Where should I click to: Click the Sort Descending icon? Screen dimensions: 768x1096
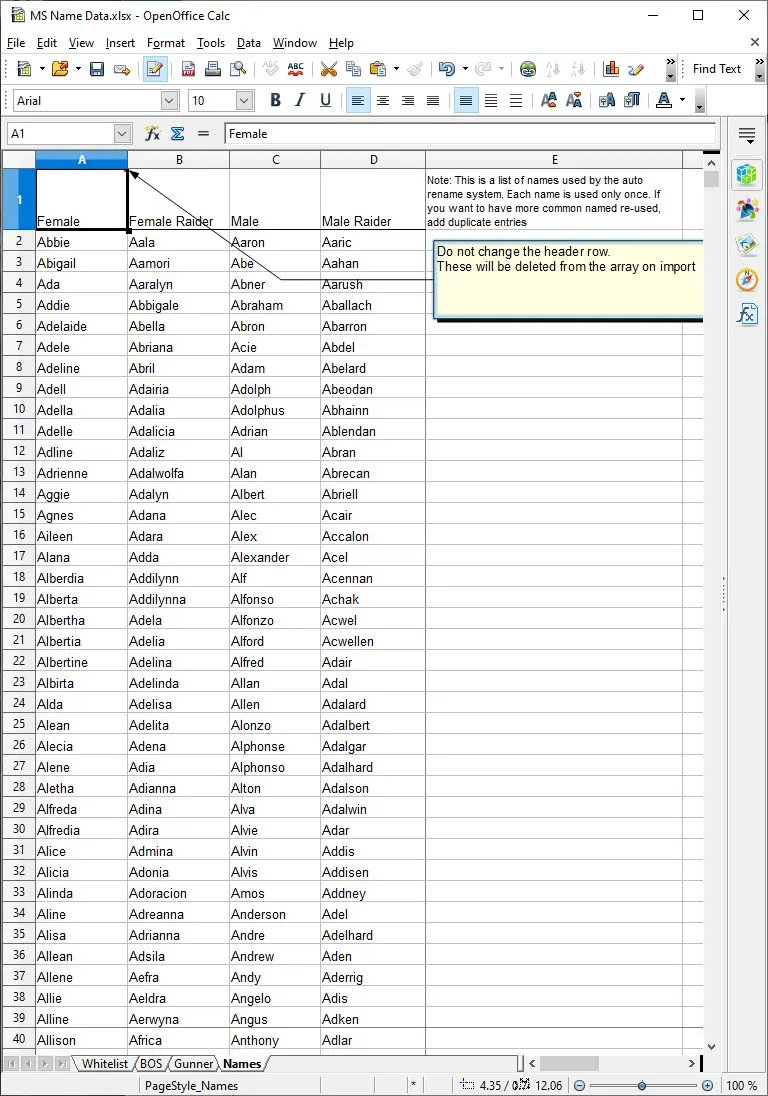578,68
